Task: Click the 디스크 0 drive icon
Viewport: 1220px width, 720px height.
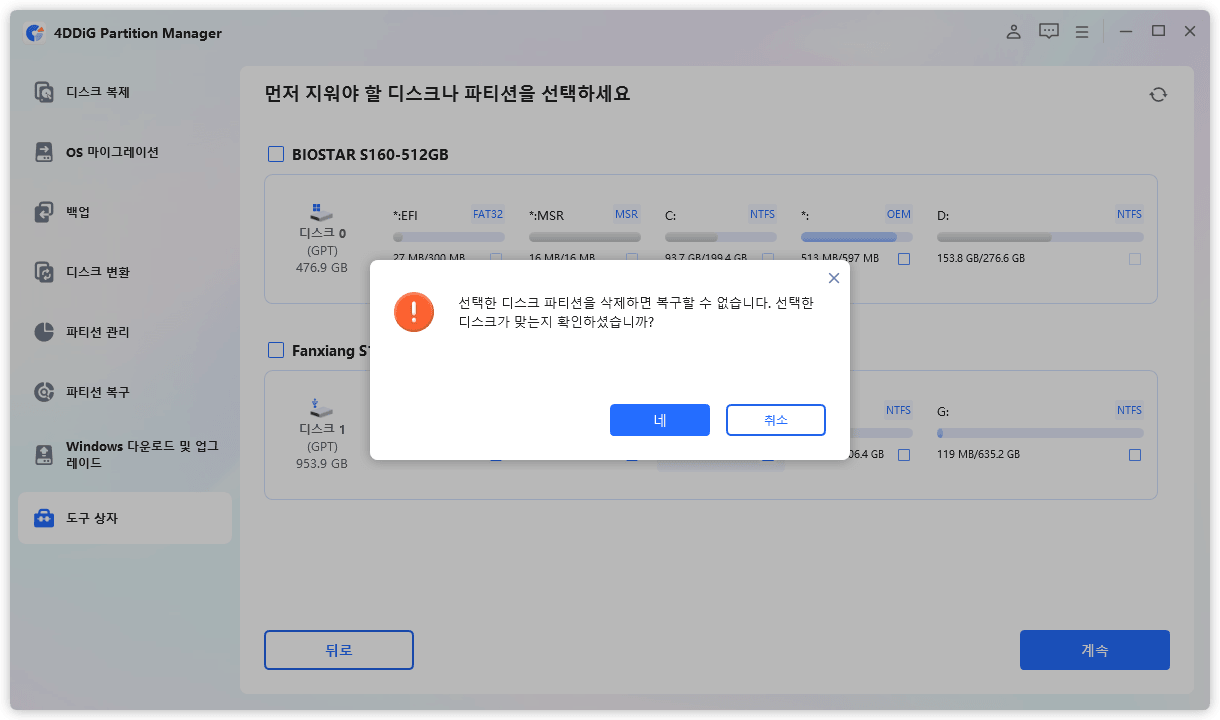Action: tap(321, 212)
